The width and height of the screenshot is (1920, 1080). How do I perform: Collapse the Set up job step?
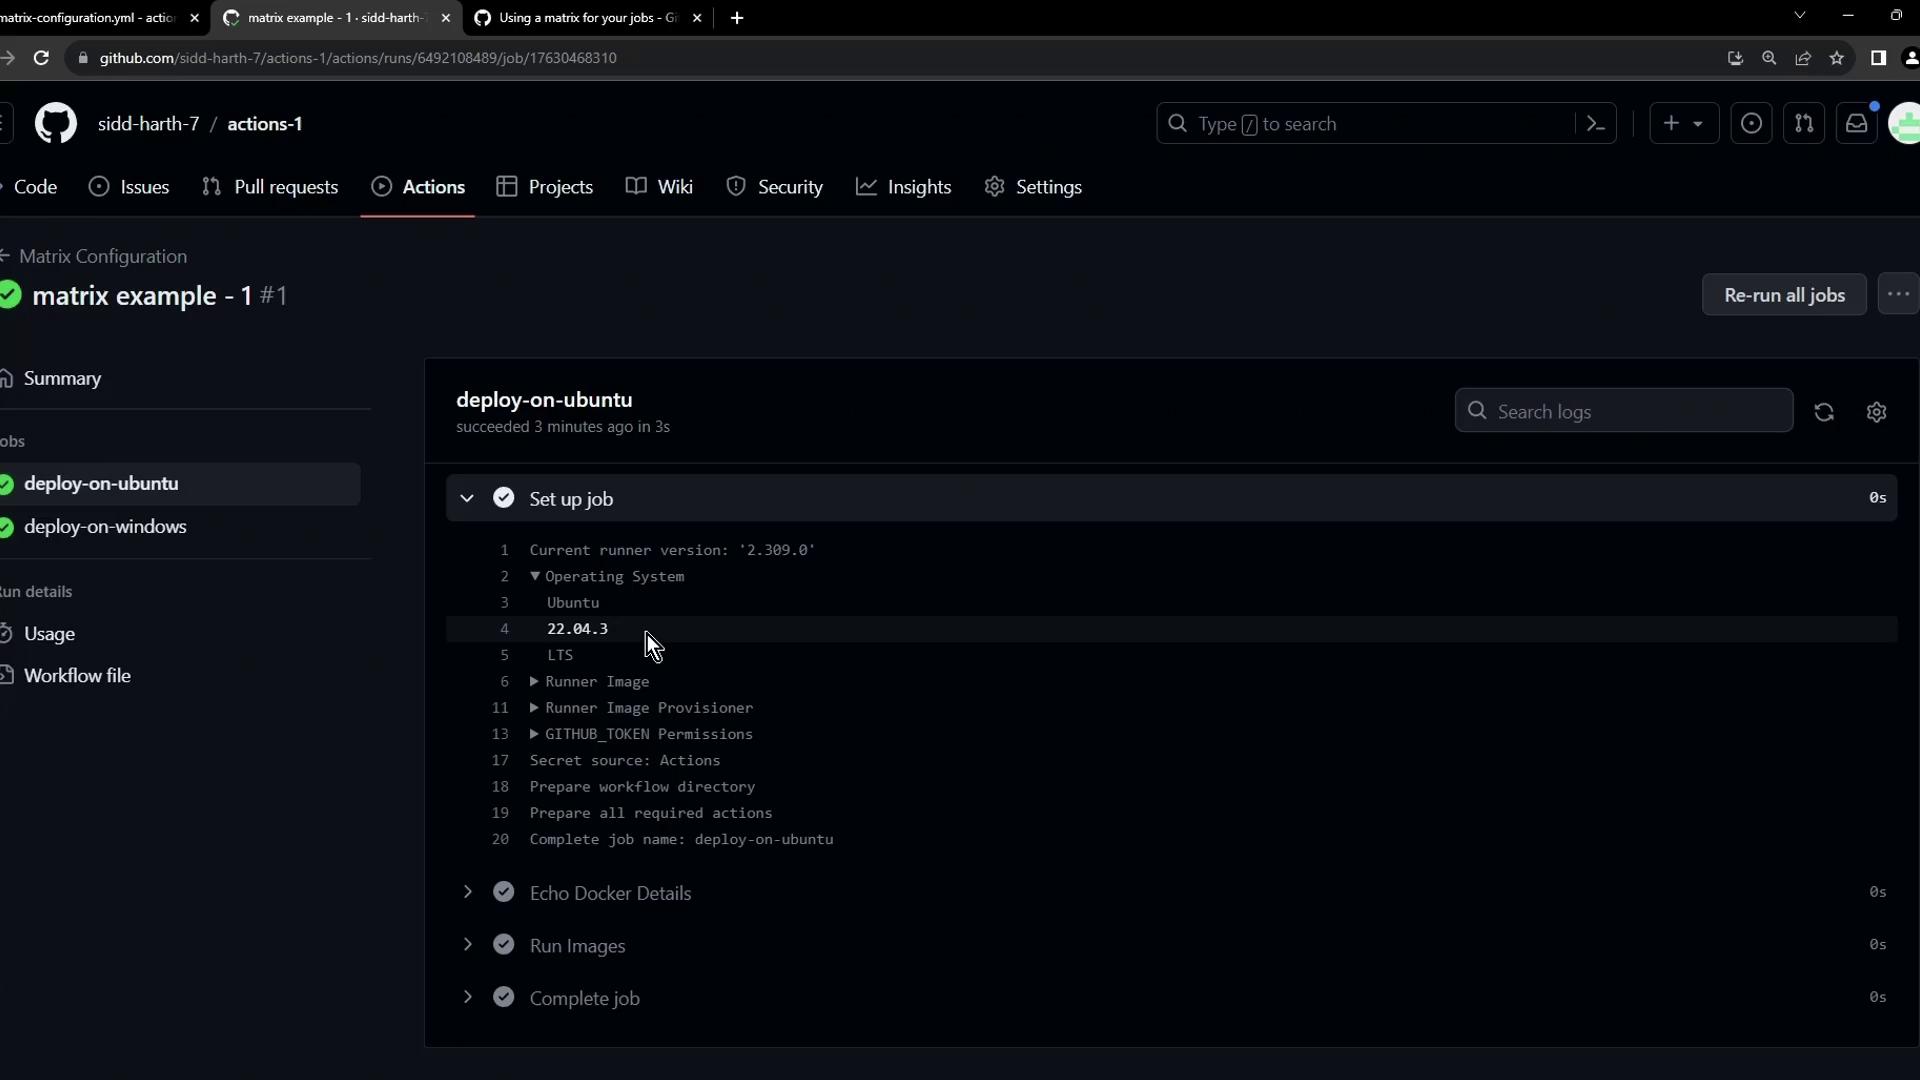[x=467, y=498]
